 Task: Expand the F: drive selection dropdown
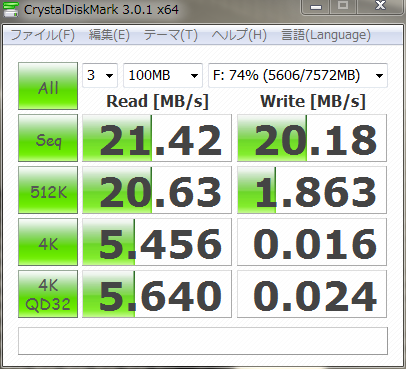298,76
